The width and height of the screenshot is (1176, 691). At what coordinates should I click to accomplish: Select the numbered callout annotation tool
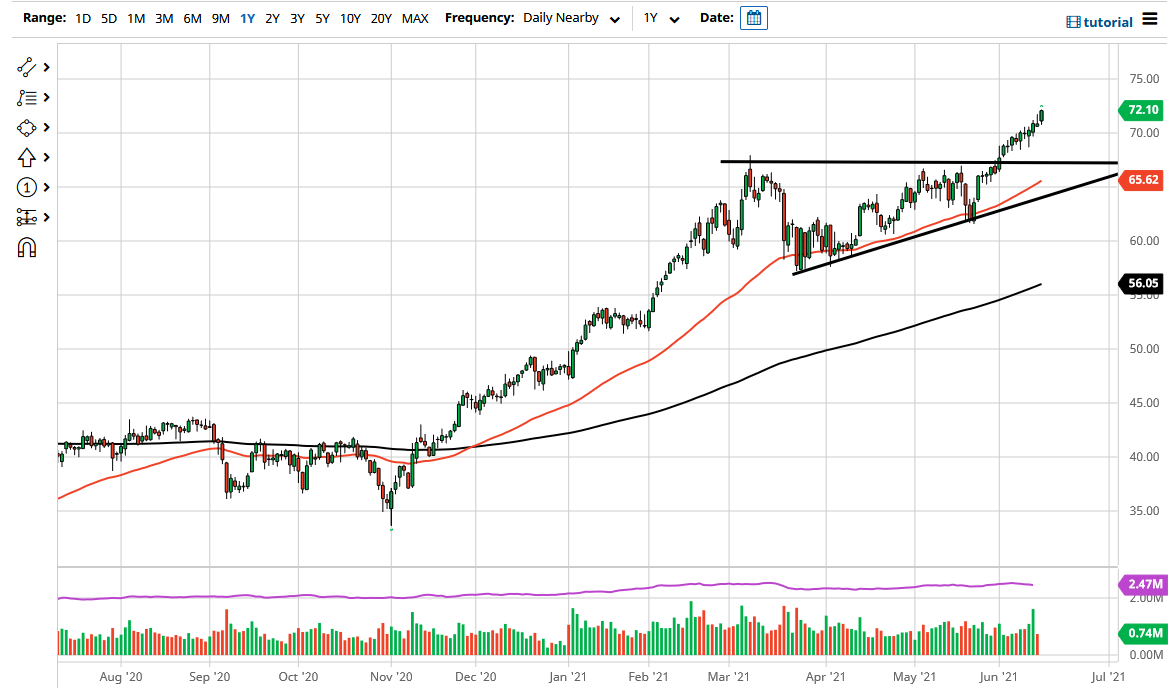click(x=27, y=187)
